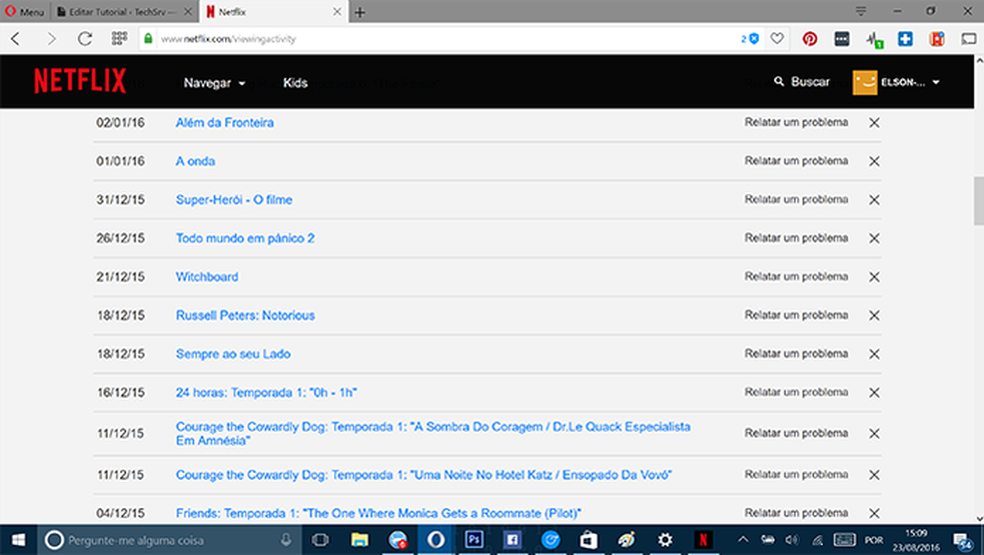
Task: Go forward with the browser forward arrow
Action: [x=51, y=39]
